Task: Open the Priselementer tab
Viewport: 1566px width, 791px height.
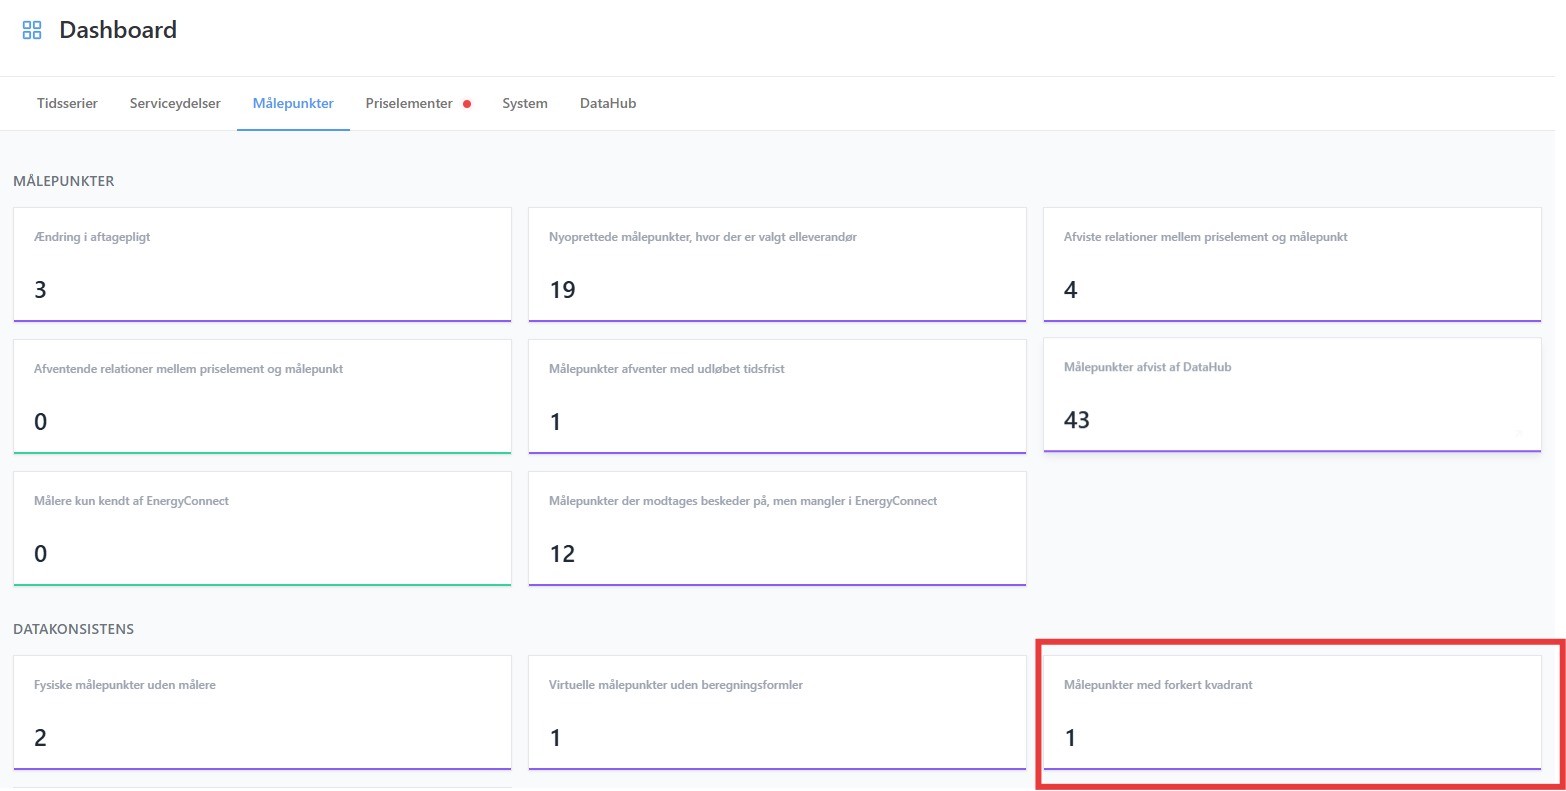Action: coord(409,104)
